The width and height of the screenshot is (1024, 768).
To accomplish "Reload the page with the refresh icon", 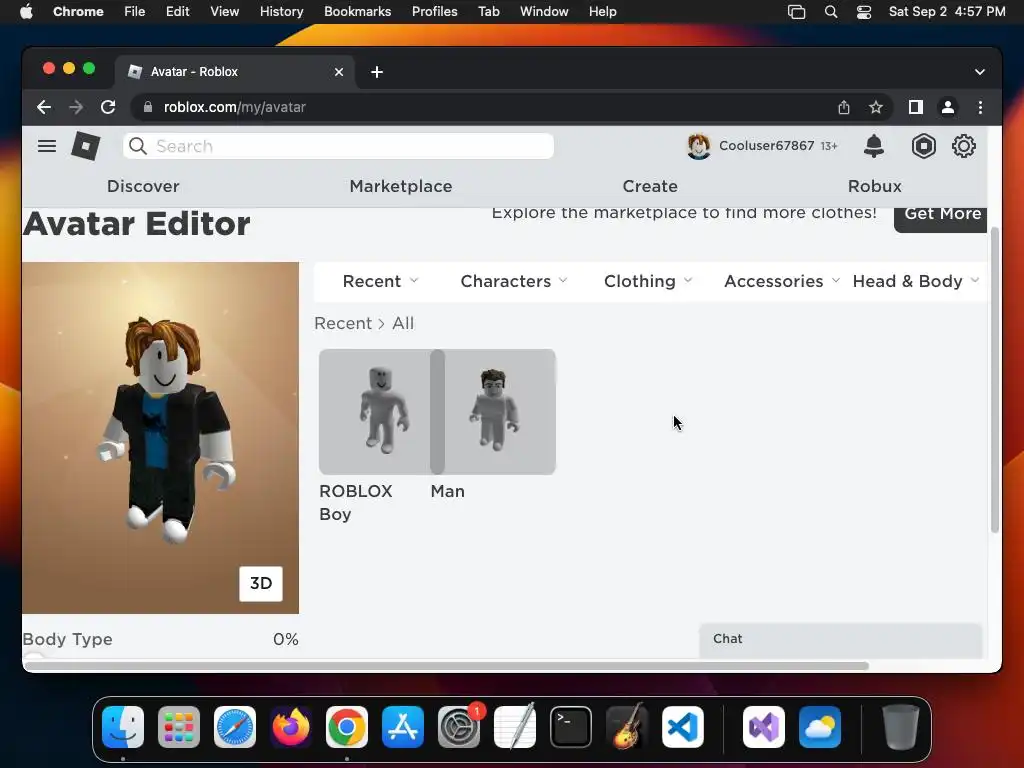I will [x=108, y=107].
